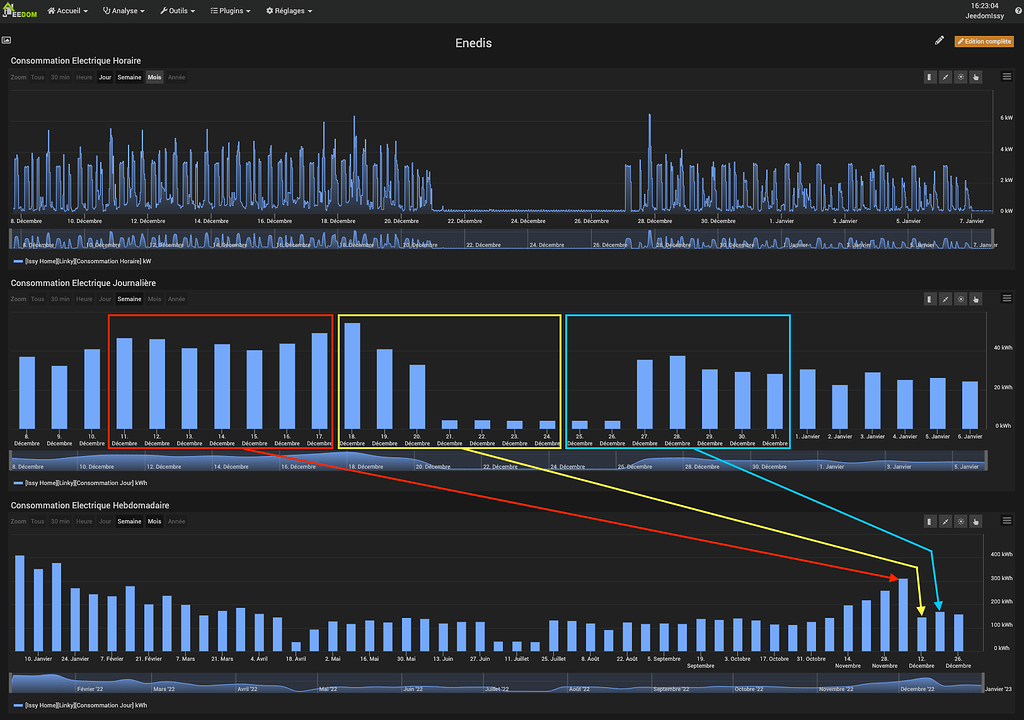1024x720 pixels.
Task: Click the image icon under the Jeedom logo
Action: 6,41
